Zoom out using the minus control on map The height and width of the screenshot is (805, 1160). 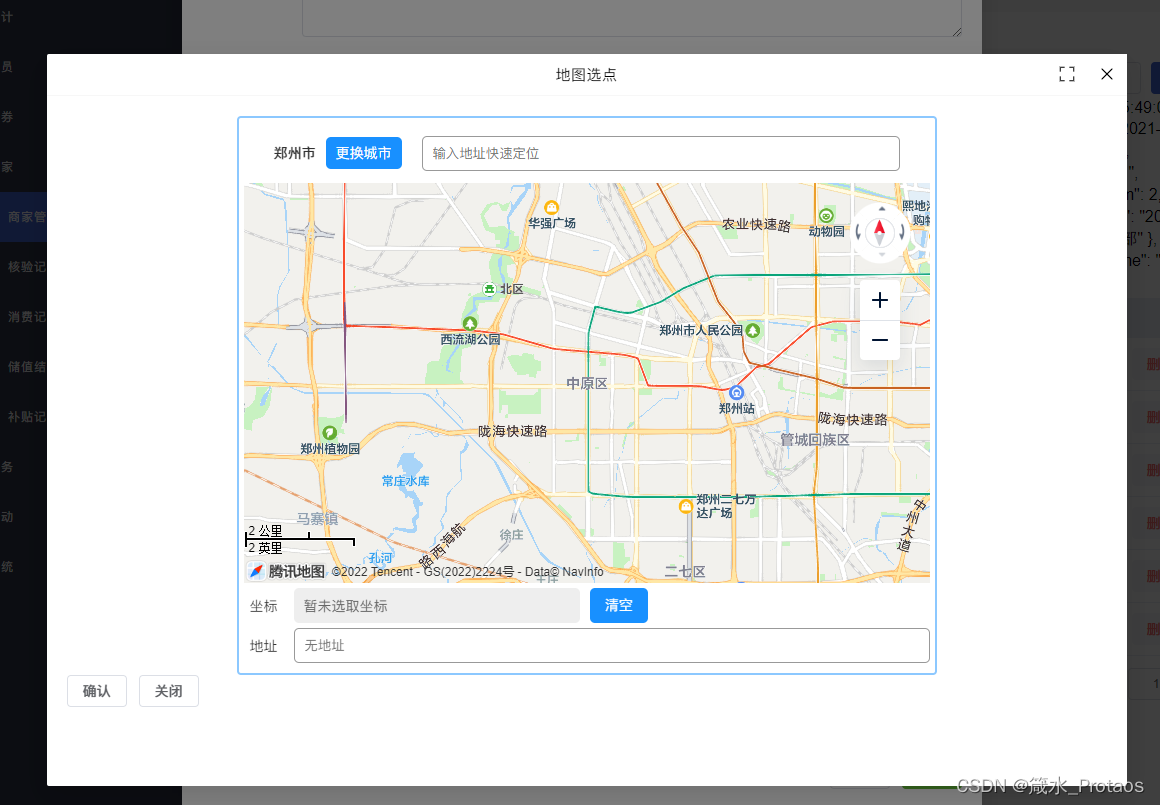click(879, 340)
